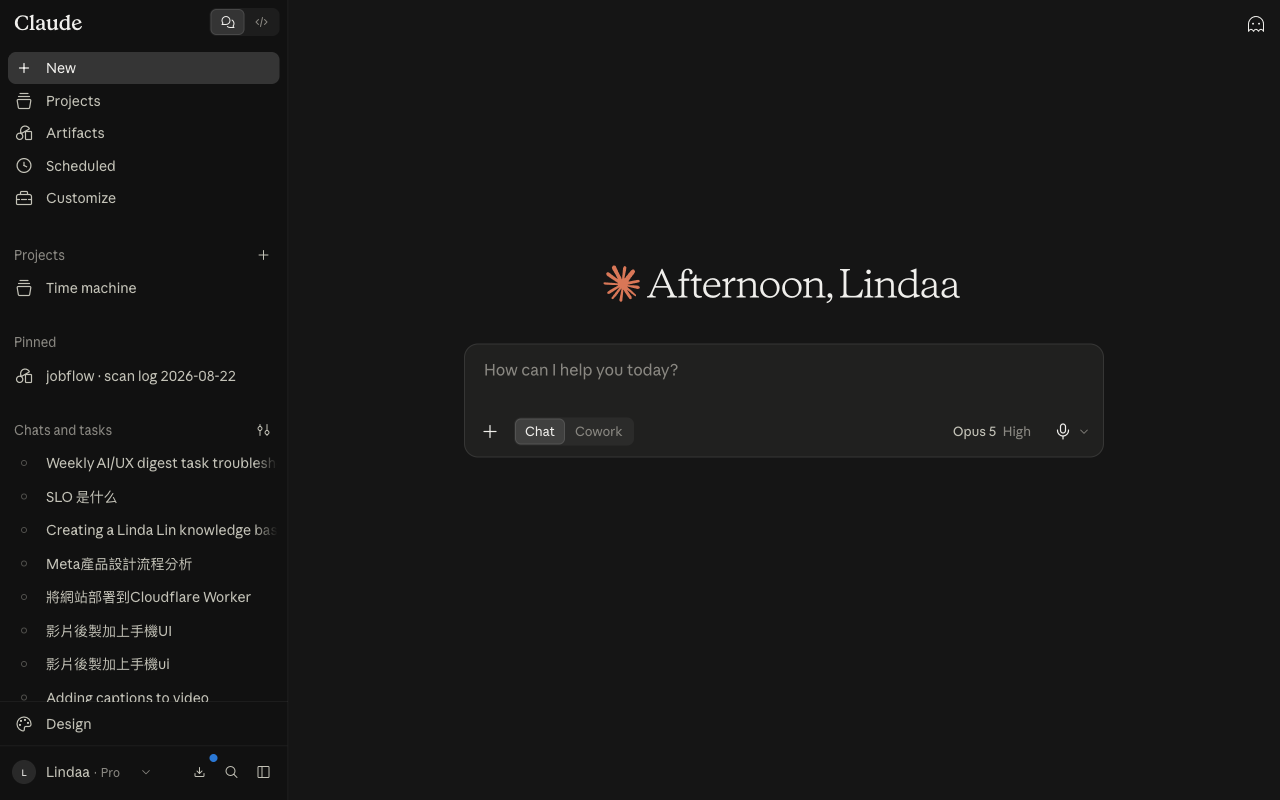This screenshot has height=800, width=1280.
Task: Open Chats and tasks filter settings icon
Action: pos(263,430)
